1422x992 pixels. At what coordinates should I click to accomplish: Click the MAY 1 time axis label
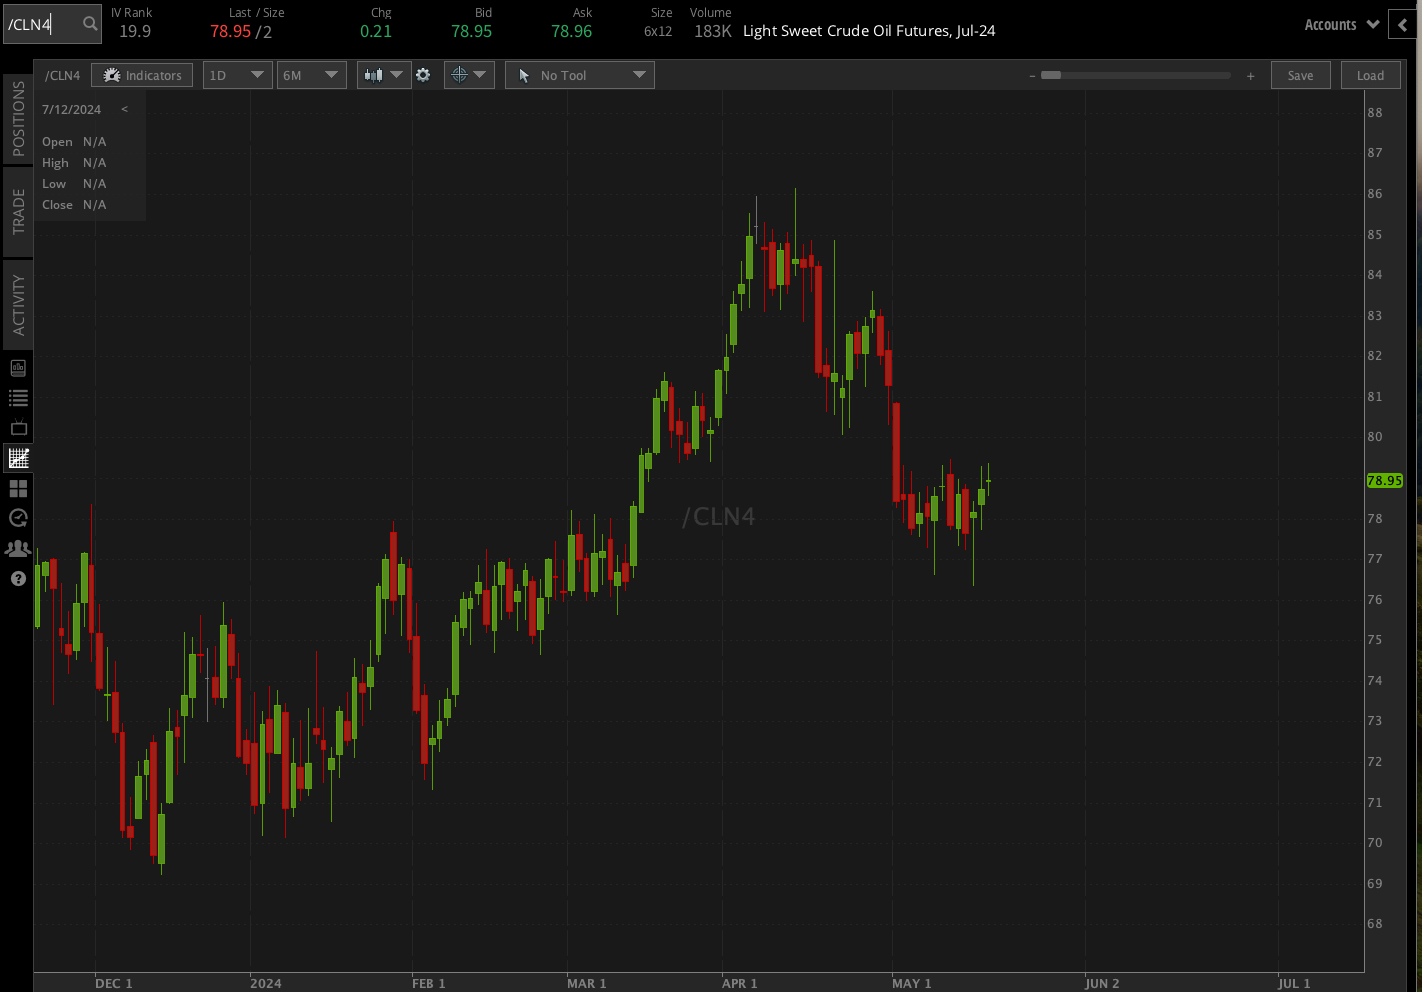coord(912,983)
